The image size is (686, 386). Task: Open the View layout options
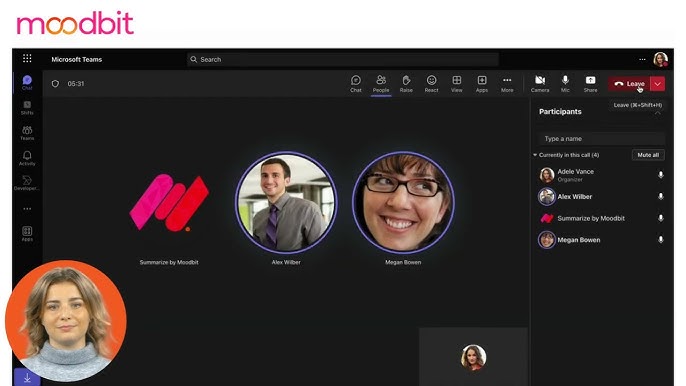point(457,84)
